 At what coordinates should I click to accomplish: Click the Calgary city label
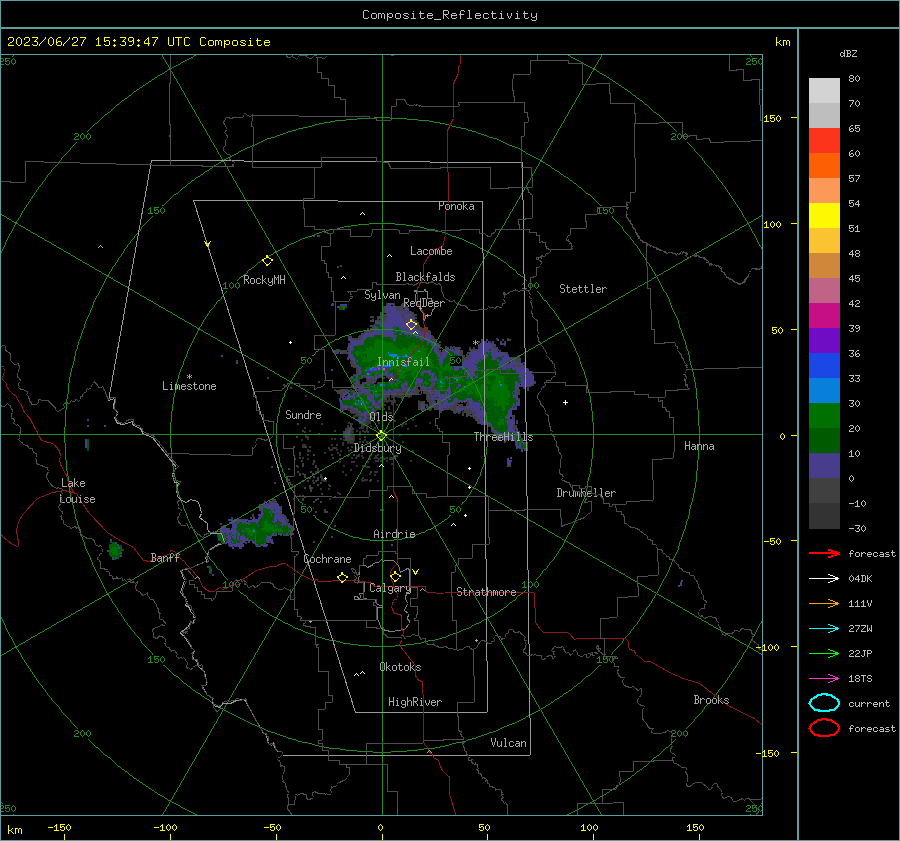pyautogui.click(x=390, y=588)
